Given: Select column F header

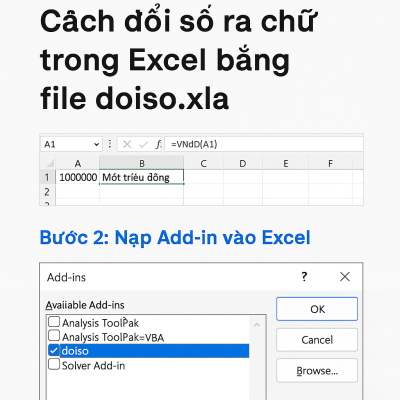Looking at the screenshot, I should tap(330, 163).
